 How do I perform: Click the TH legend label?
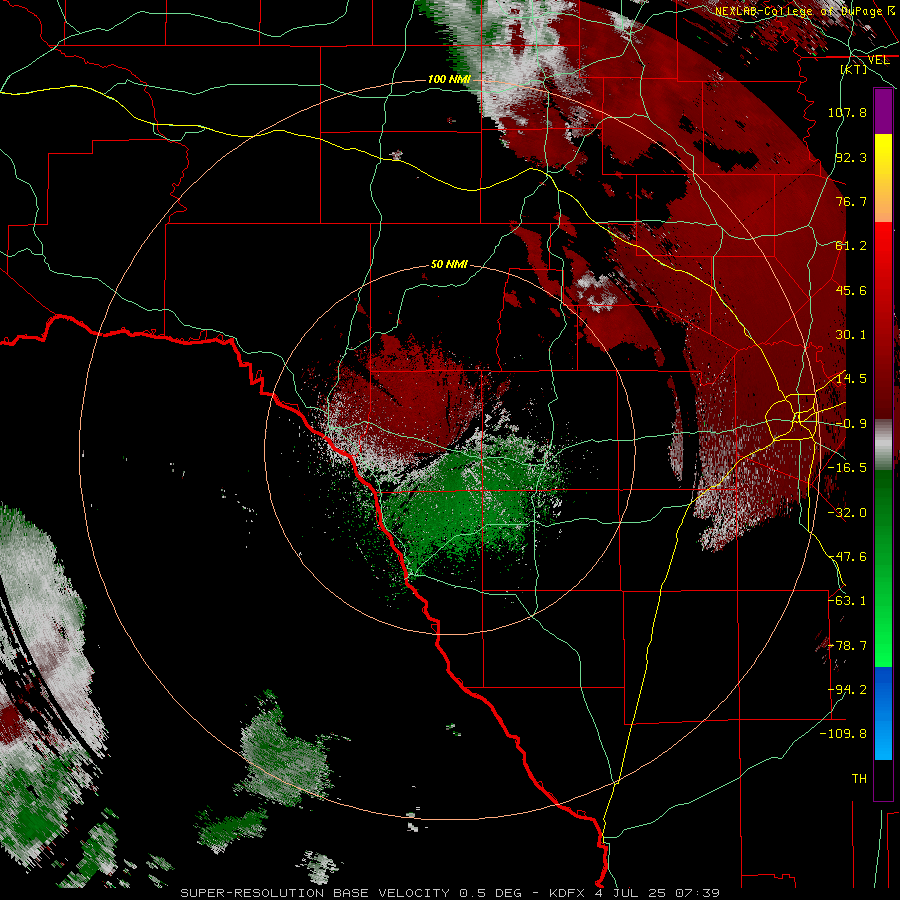click(859, 779)
